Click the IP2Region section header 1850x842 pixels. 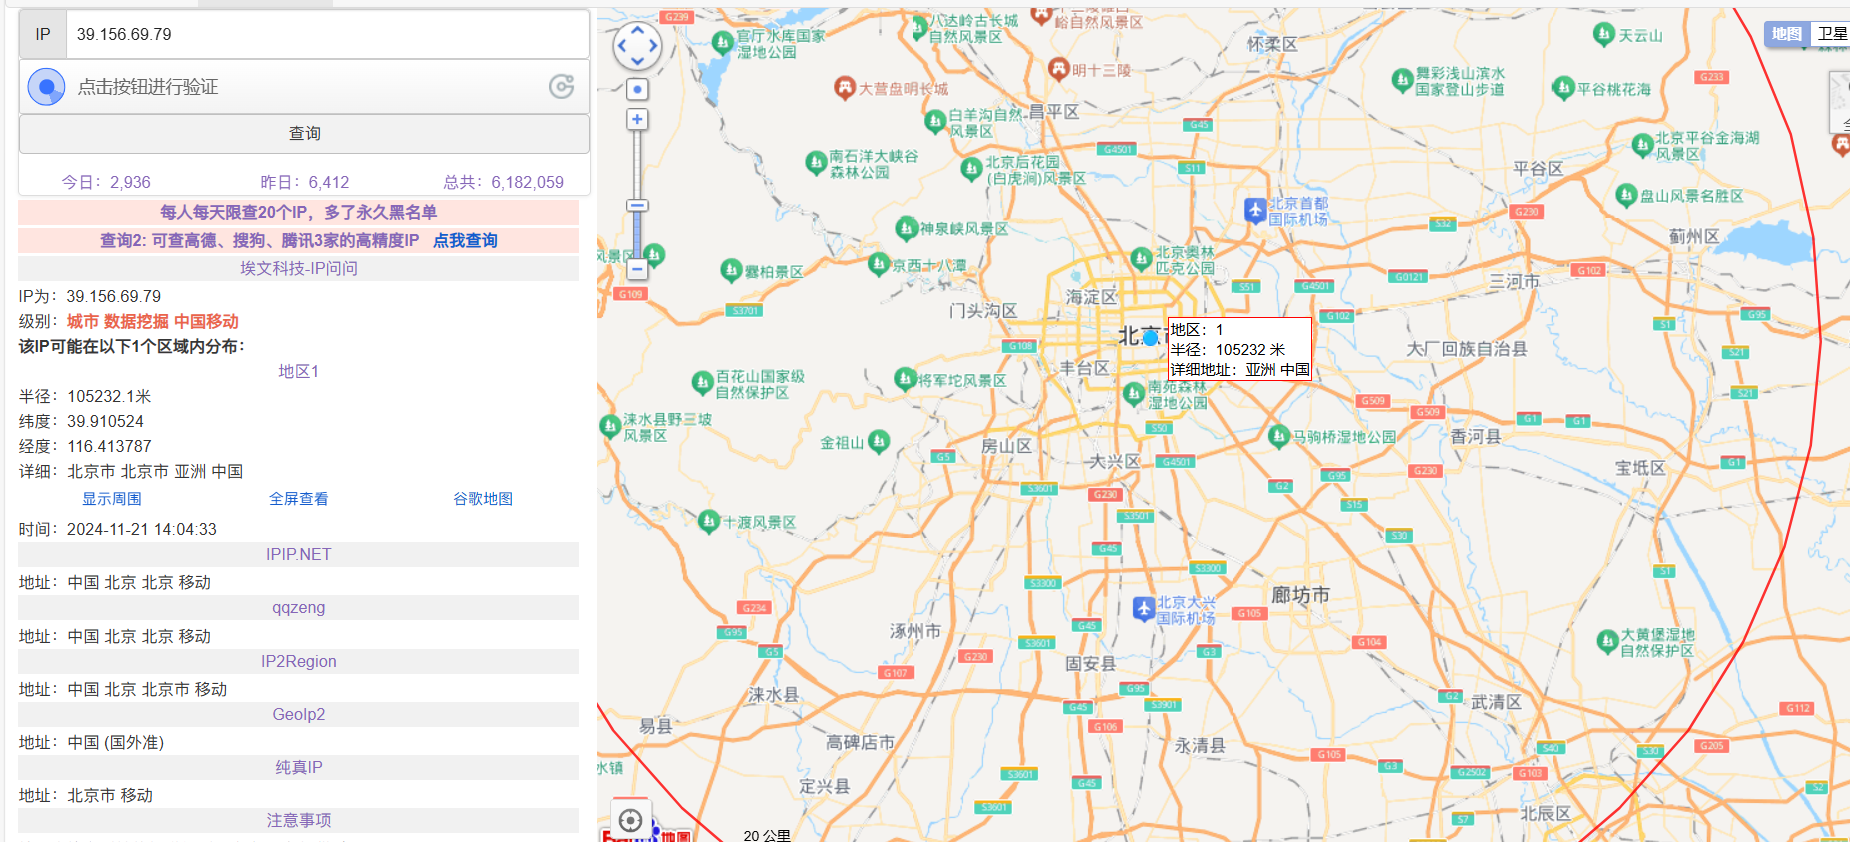(x=298, y=661)
